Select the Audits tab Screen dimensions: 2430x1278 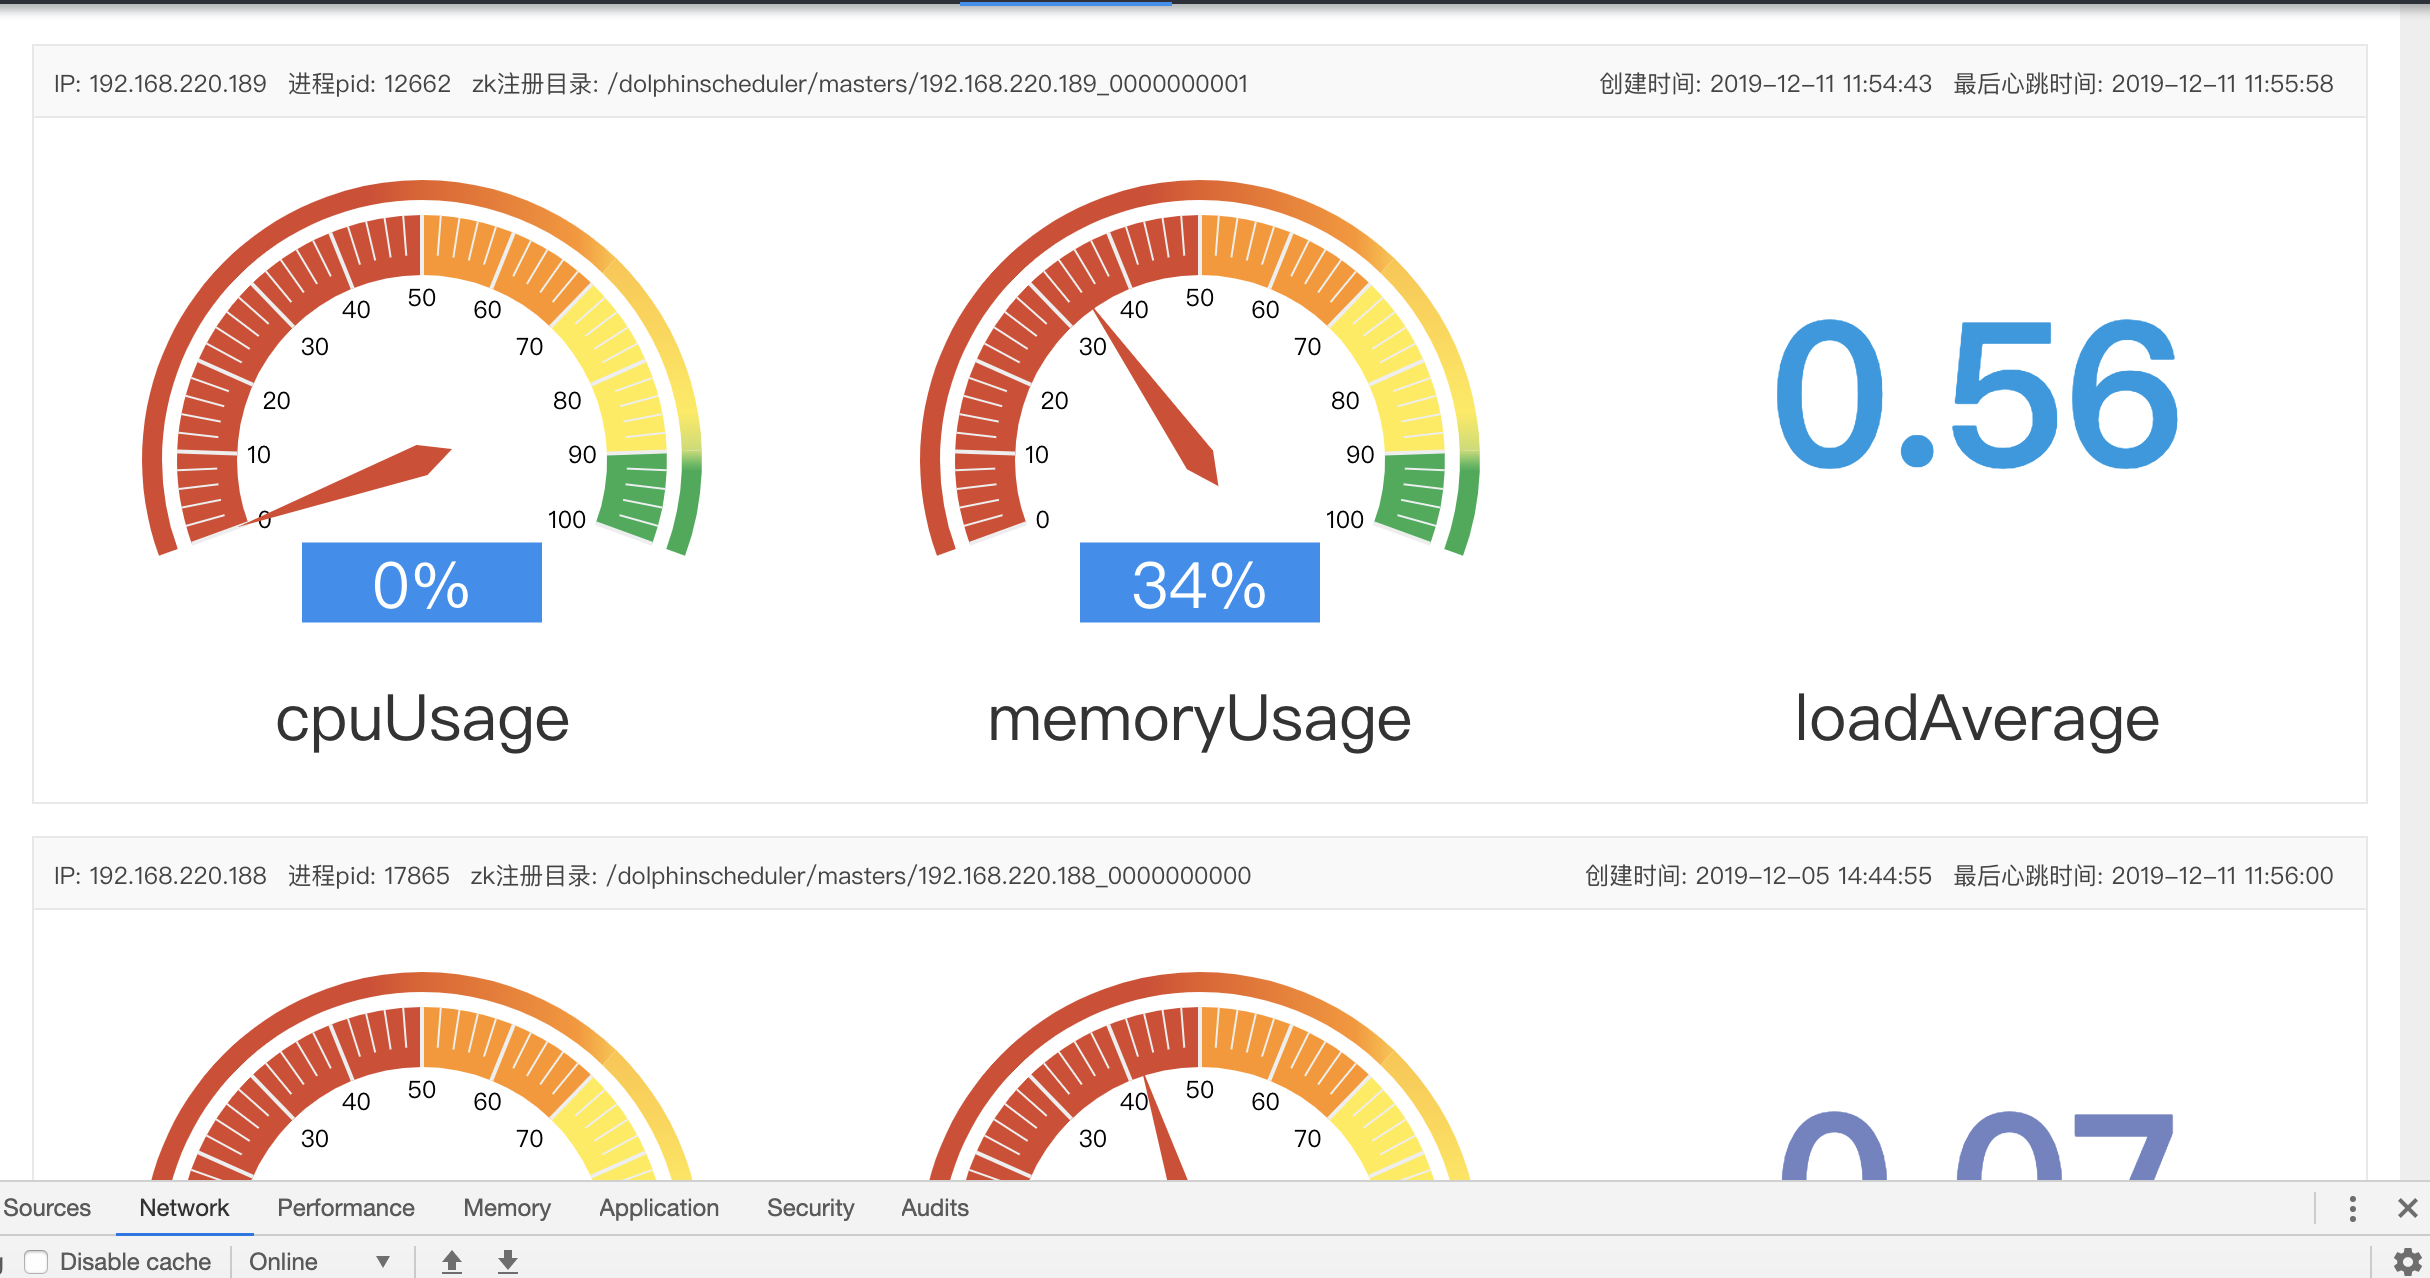tap(935, 1208)
